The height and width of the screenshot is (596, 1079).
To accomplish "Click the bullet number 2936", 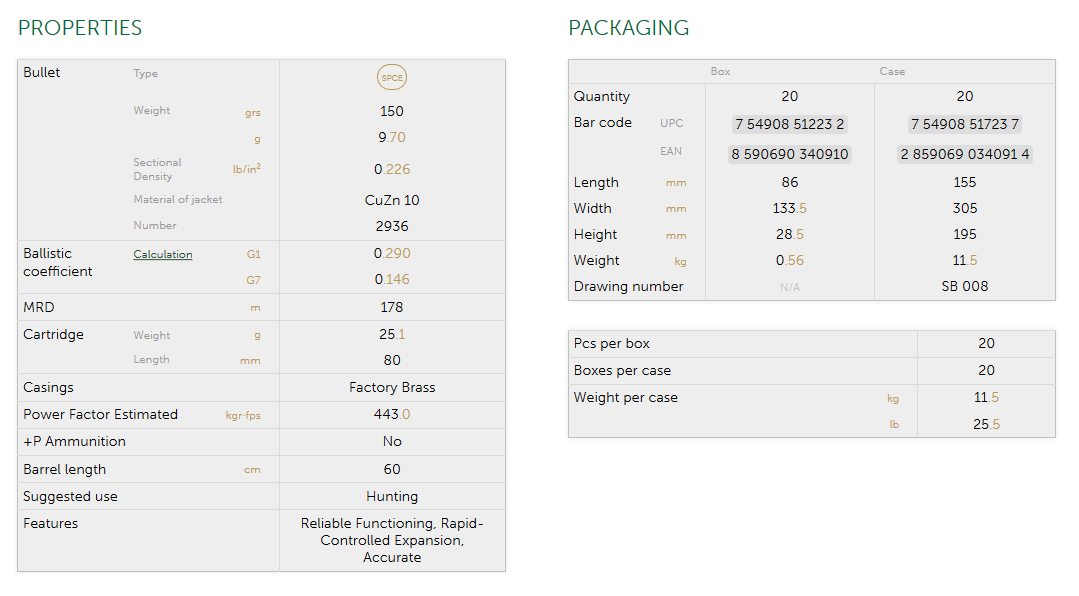I will [392, 227].
